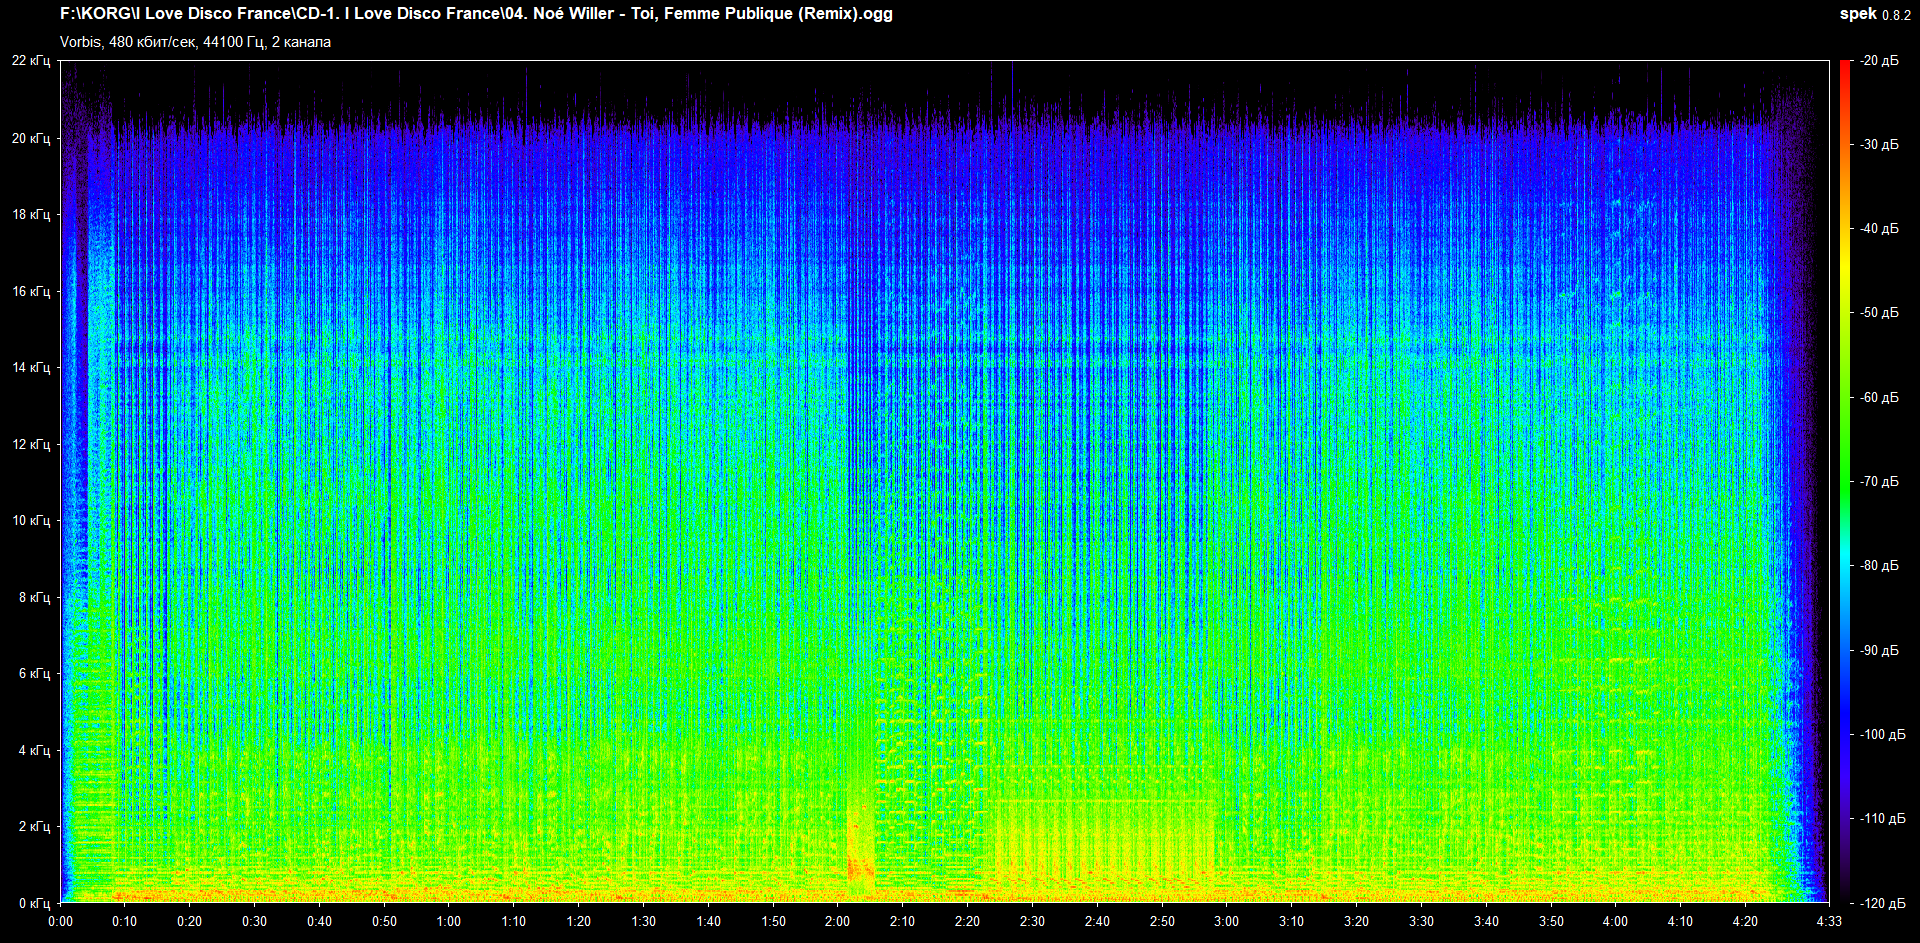1920x943 pixels.
Task: Select the Vorbis 480 кбит/сек codec info line
Action: coord(195,42)
